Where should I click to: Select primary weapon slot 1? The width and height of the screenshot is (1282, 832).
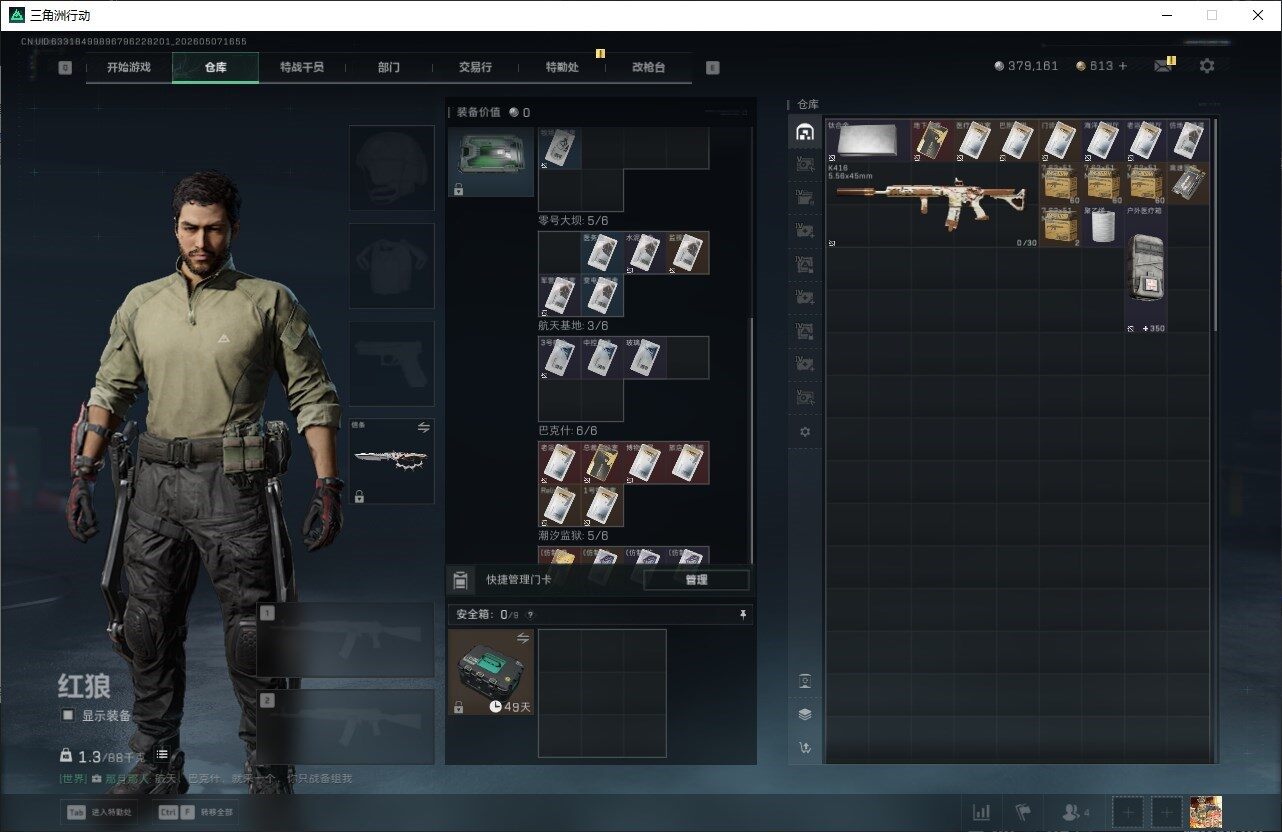click(x=346, y=640)
